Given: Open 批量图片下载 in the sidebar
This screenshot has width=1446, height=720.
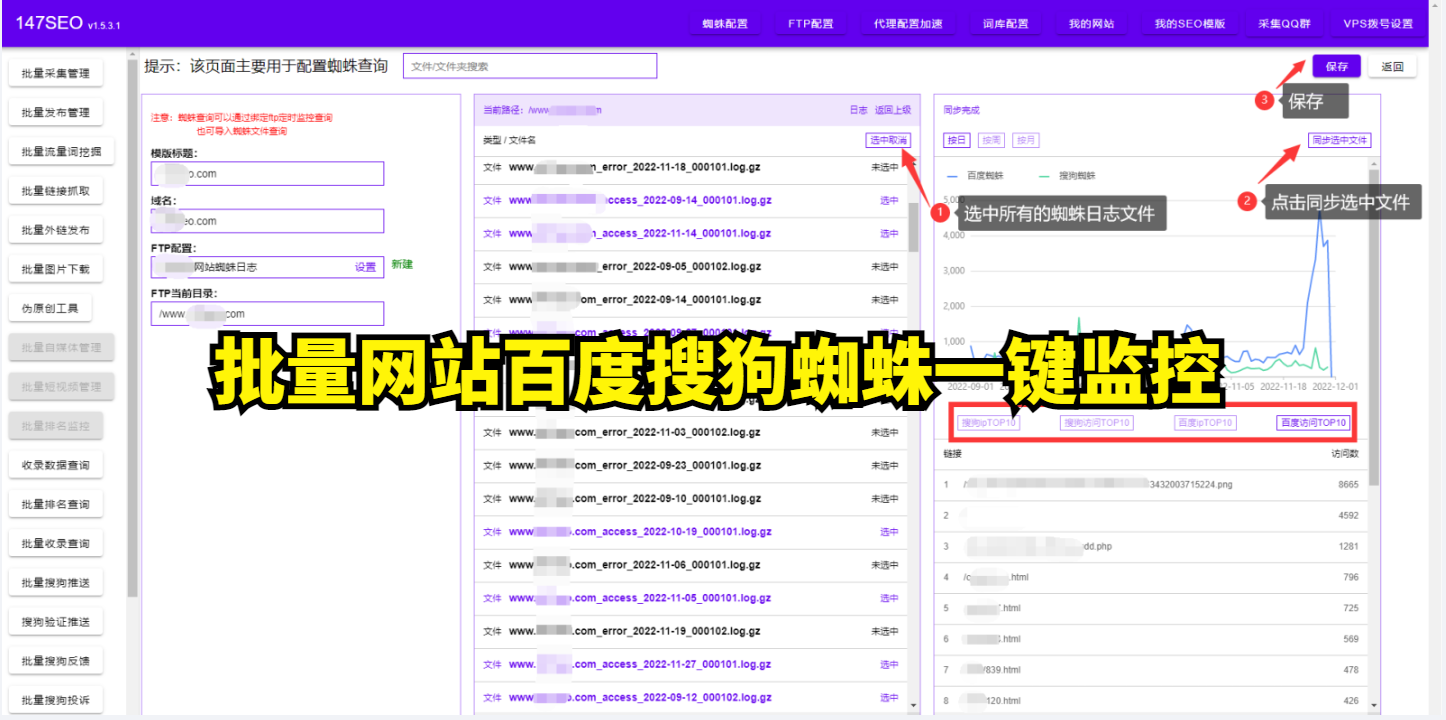Looking at the screenshot, I should [55, 269].
